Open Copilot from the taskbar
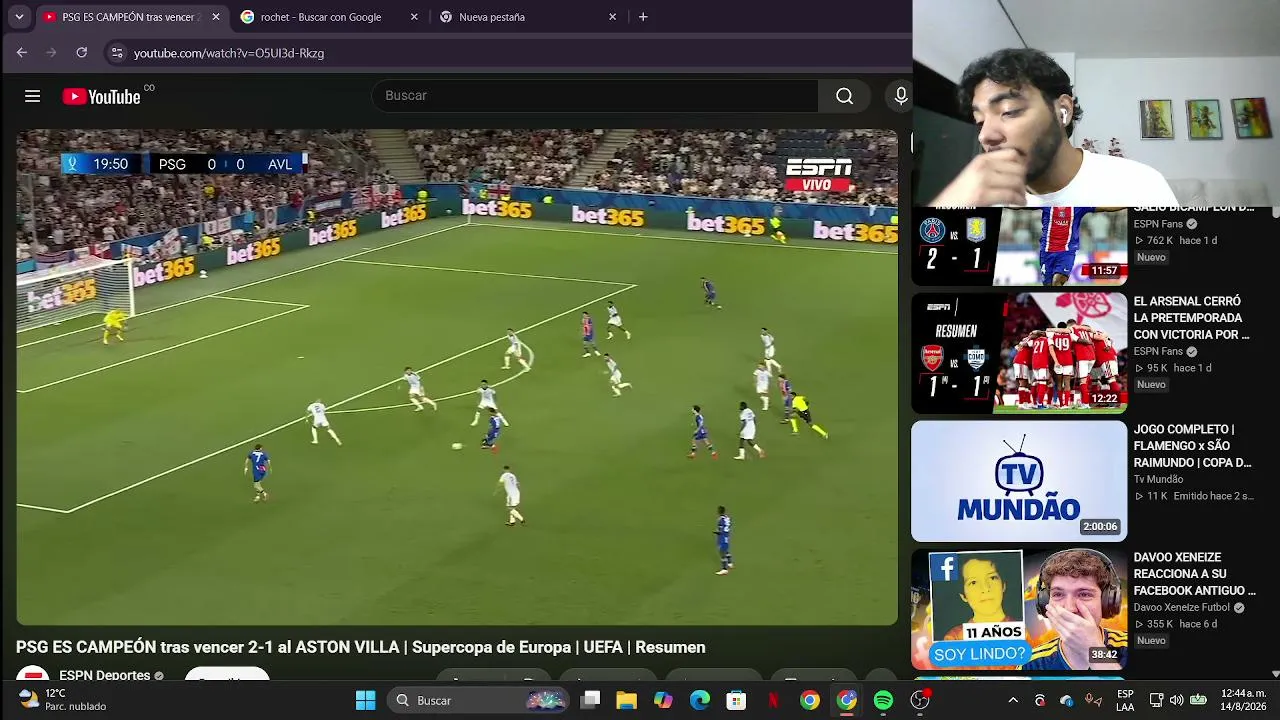 [x=663, y=700]
